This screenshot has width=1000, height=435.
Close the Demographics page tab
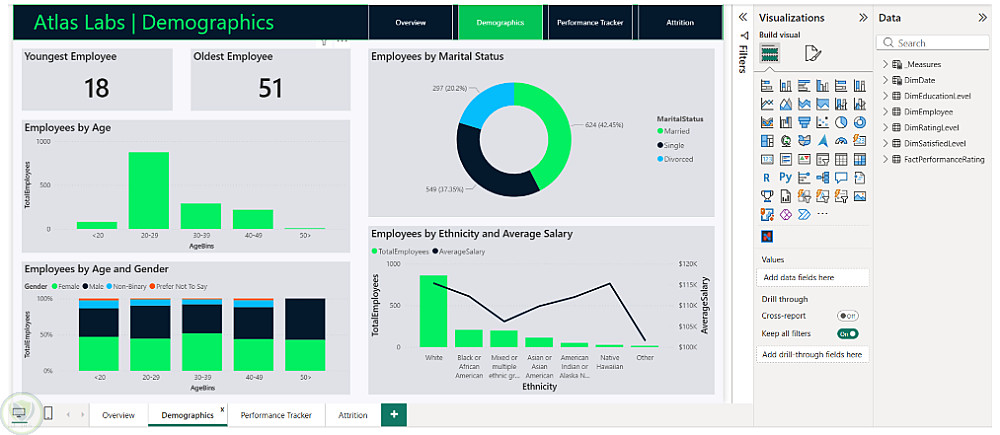[222, 409]
